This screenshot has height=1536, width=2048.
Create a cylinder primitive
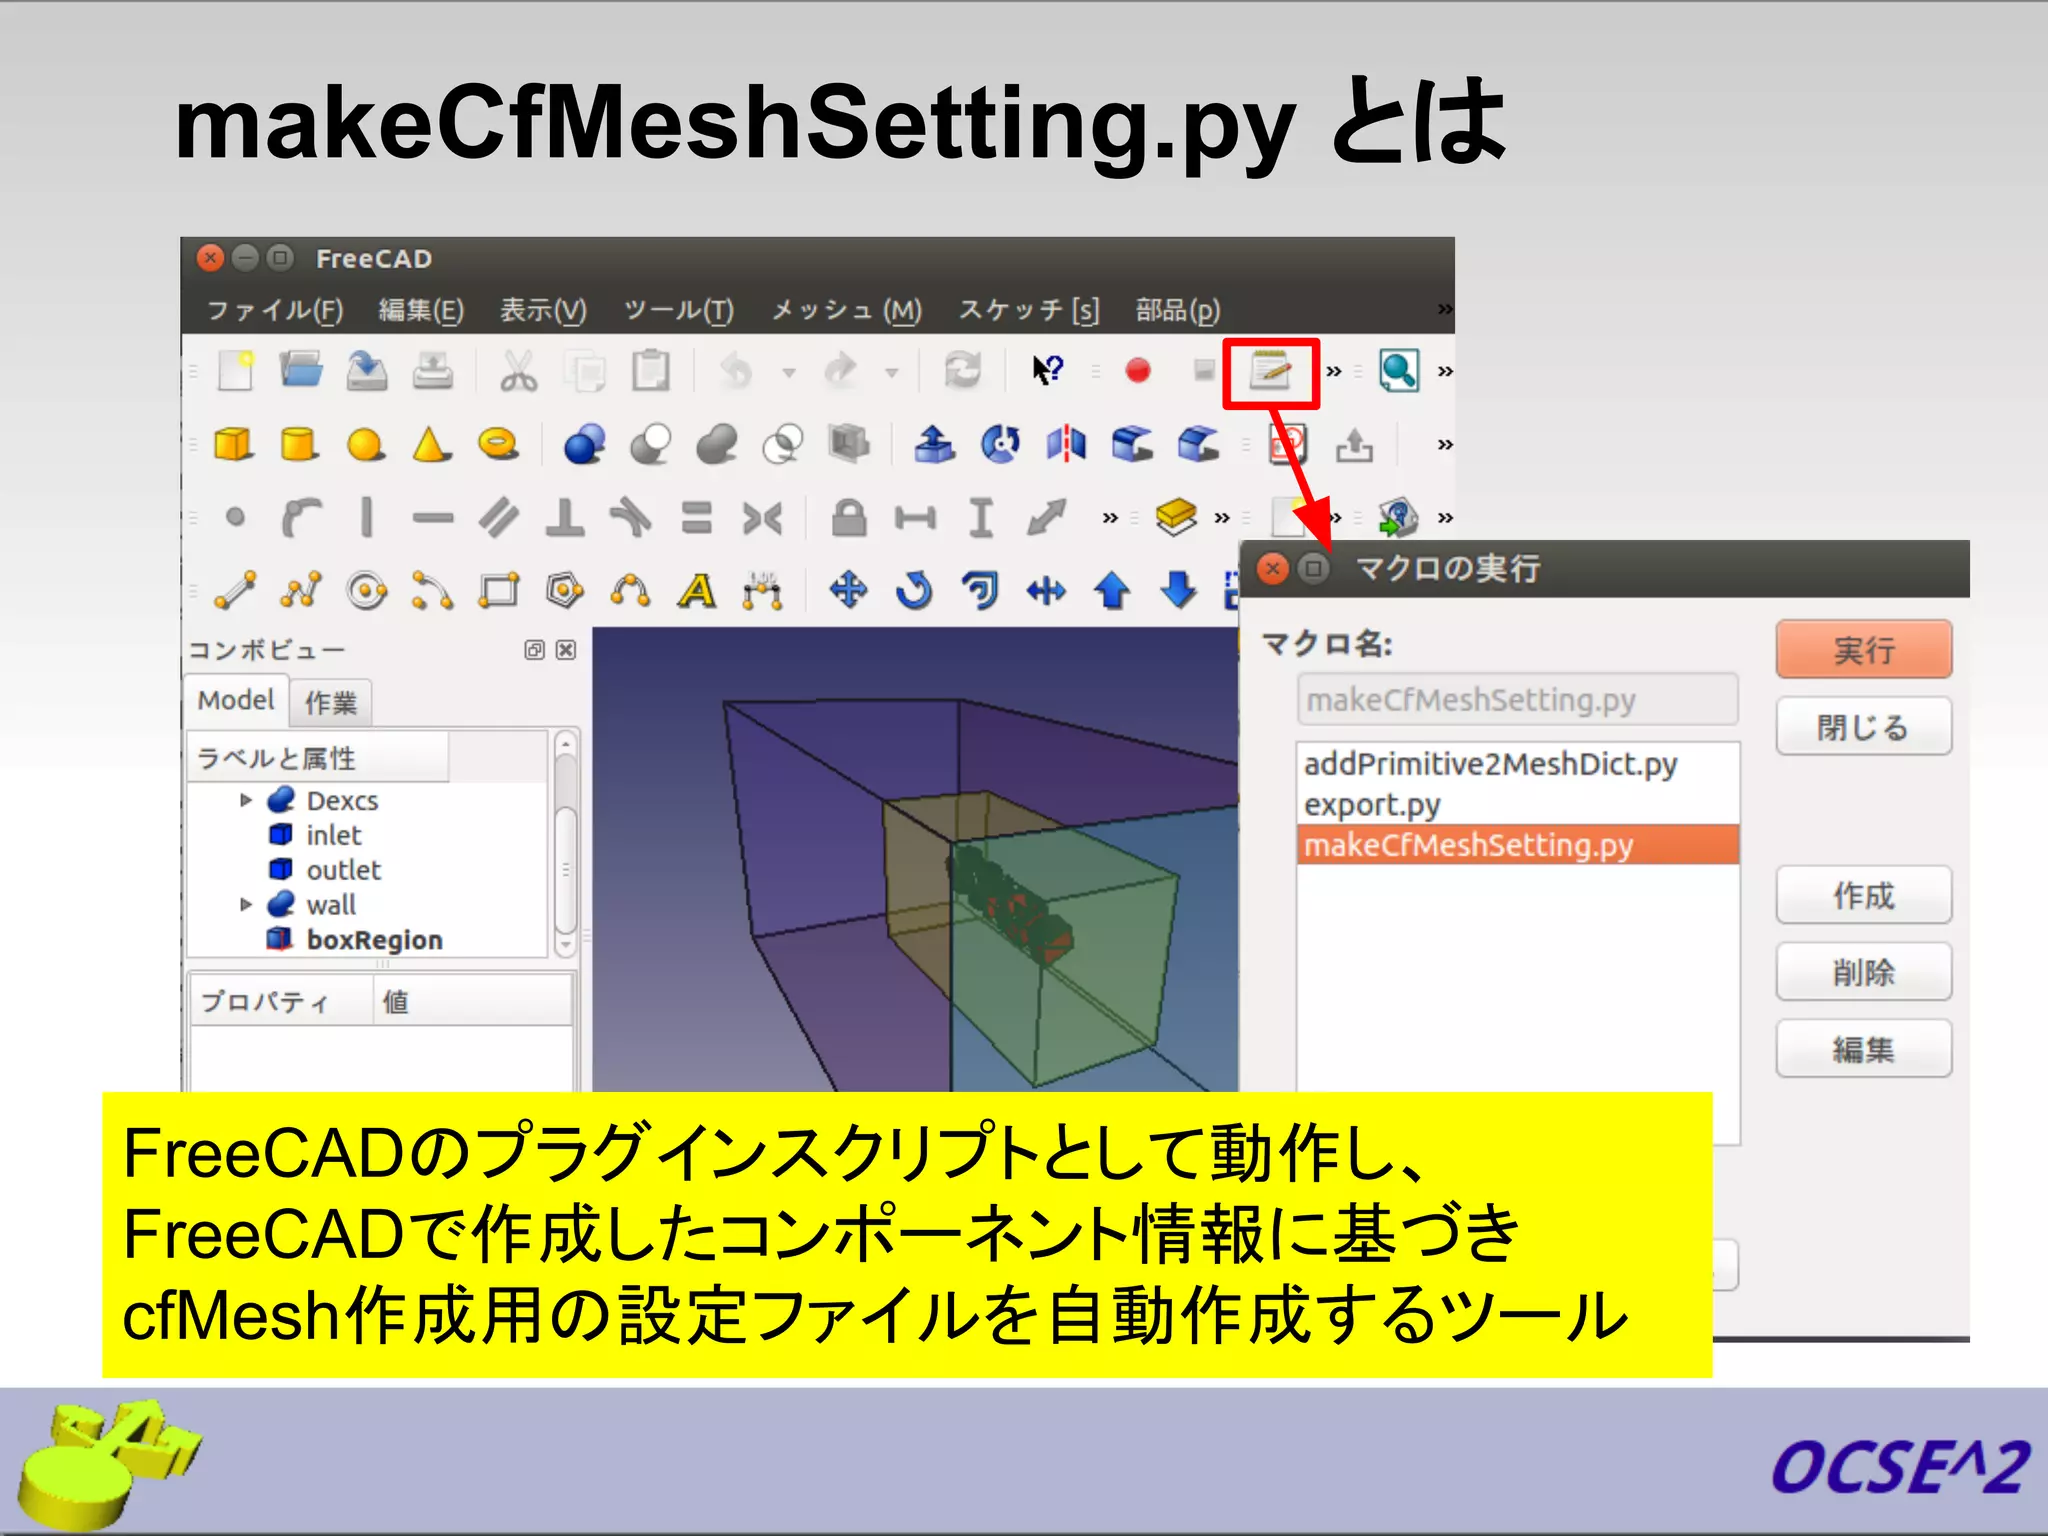point(298,443)
